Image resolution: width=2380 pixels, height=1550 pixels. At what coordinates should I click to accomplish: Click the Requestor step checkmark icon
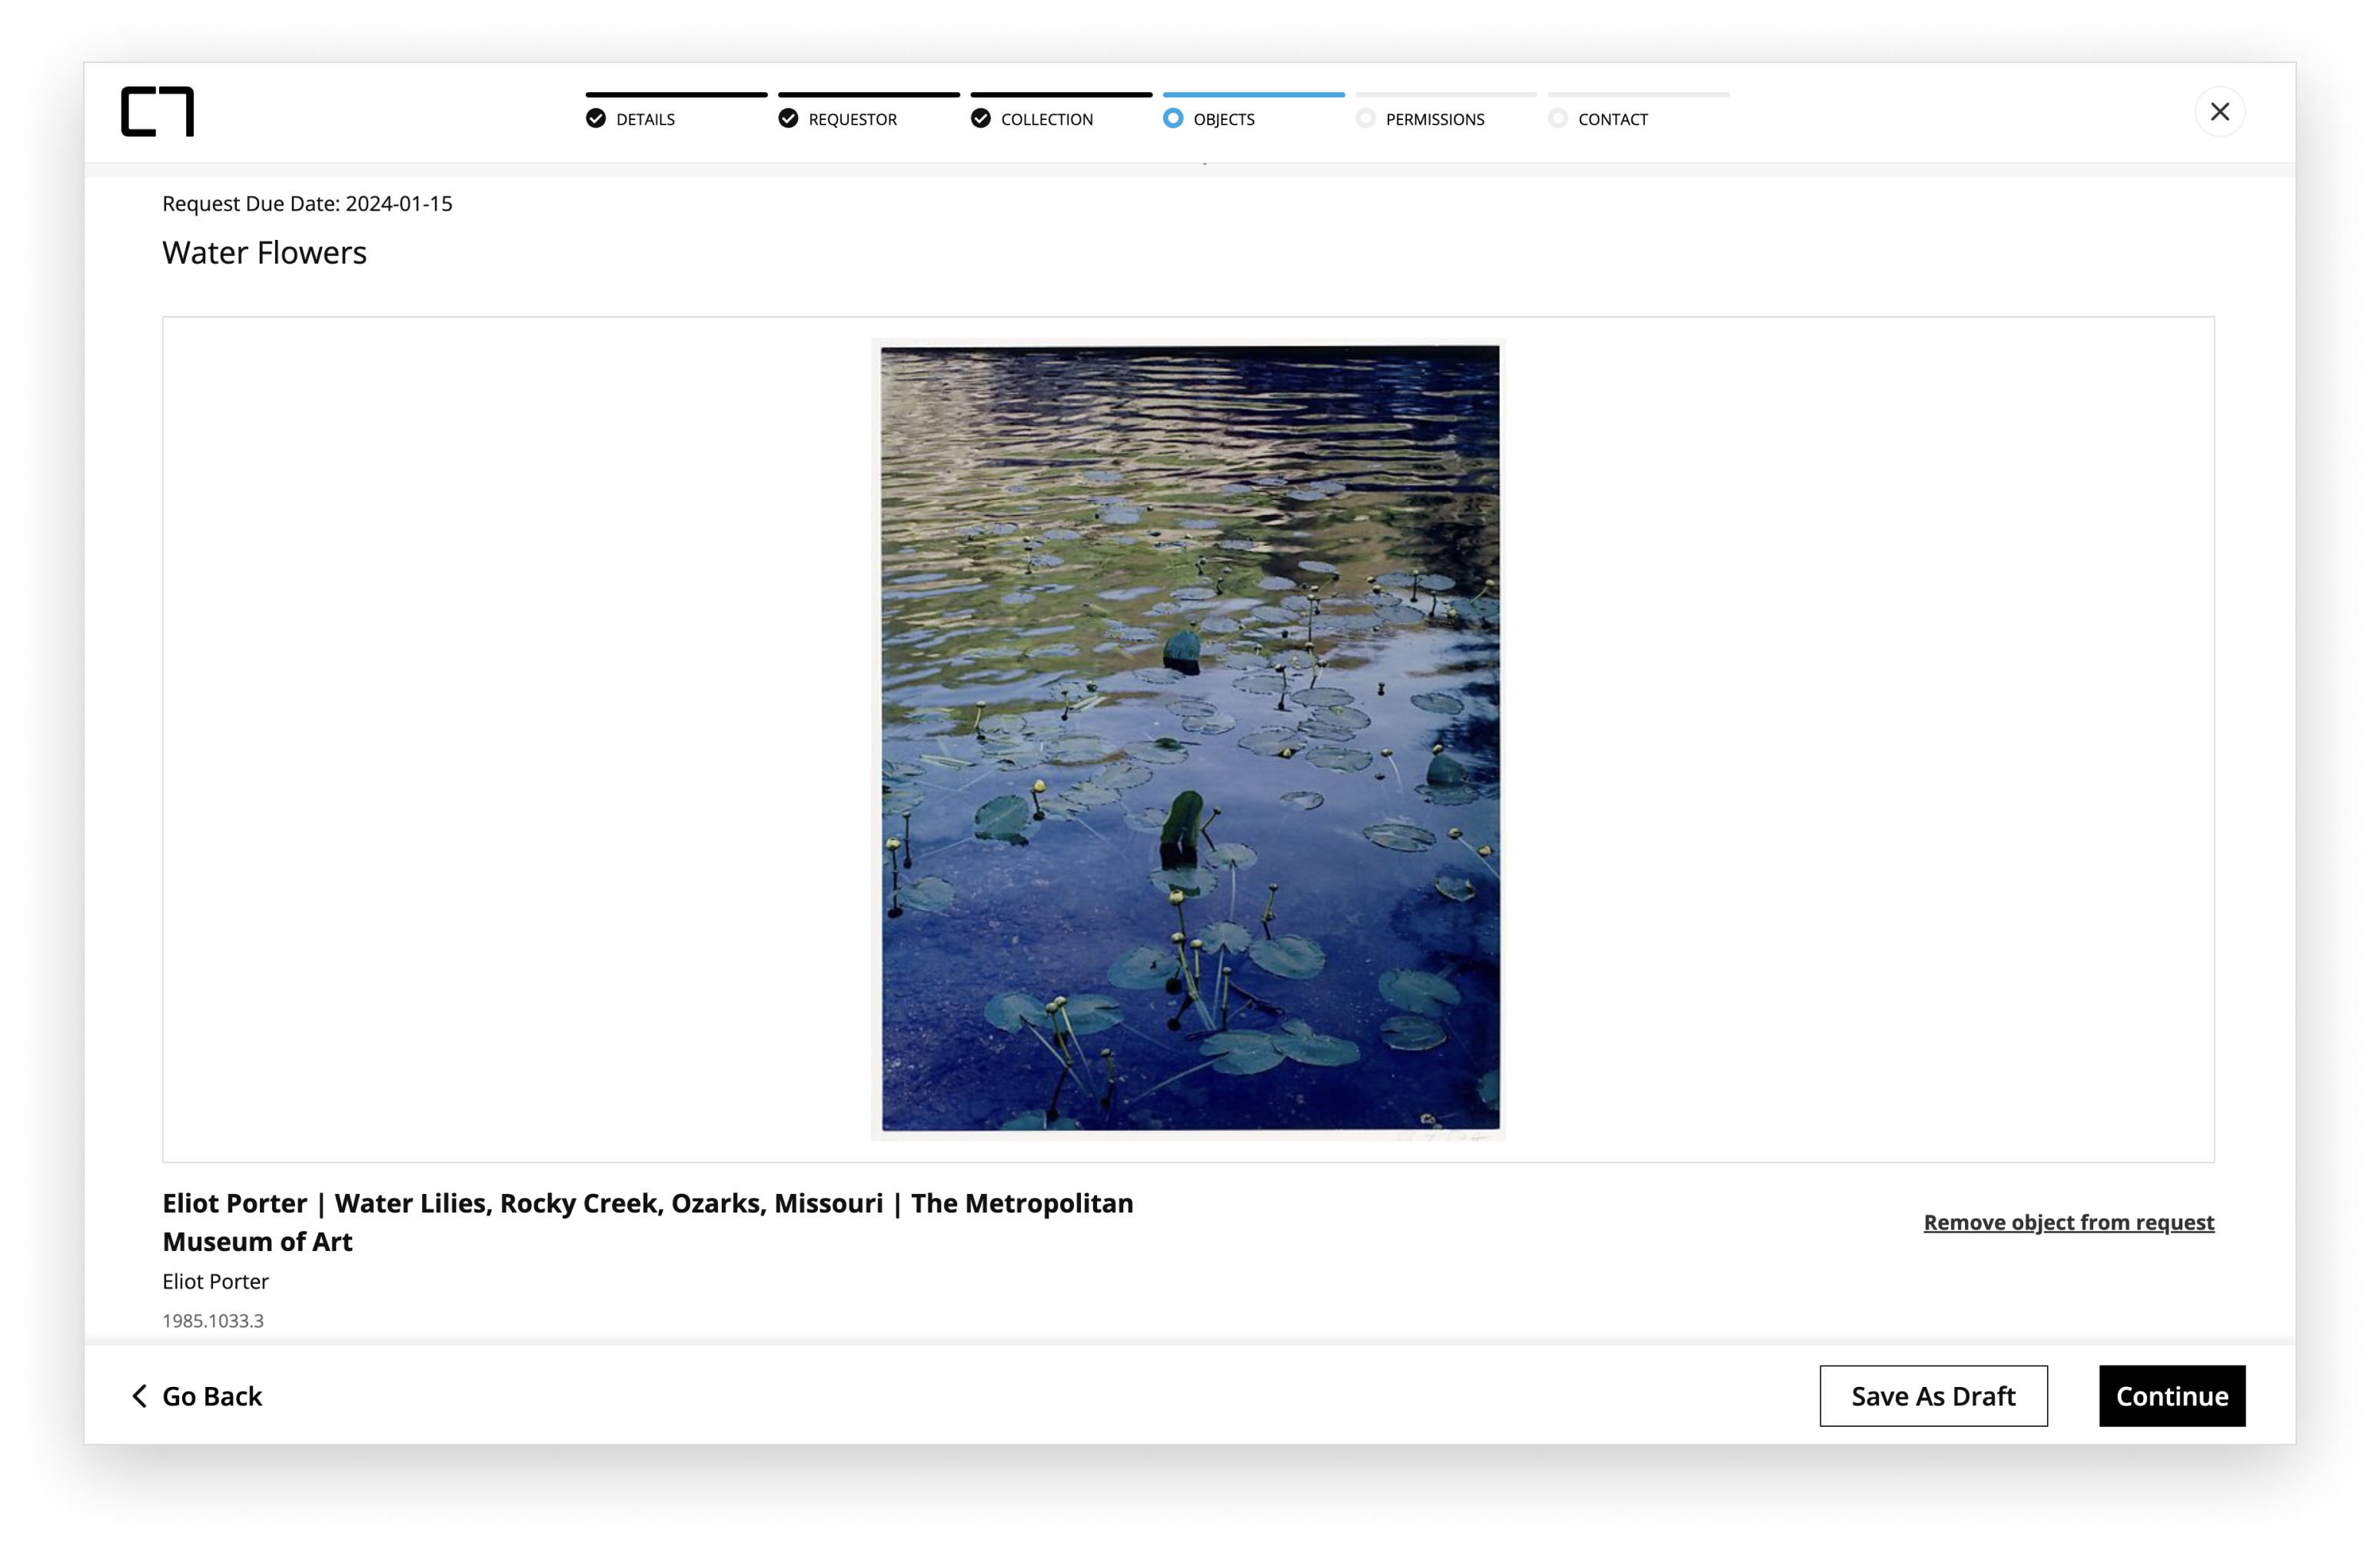[788, 119]
